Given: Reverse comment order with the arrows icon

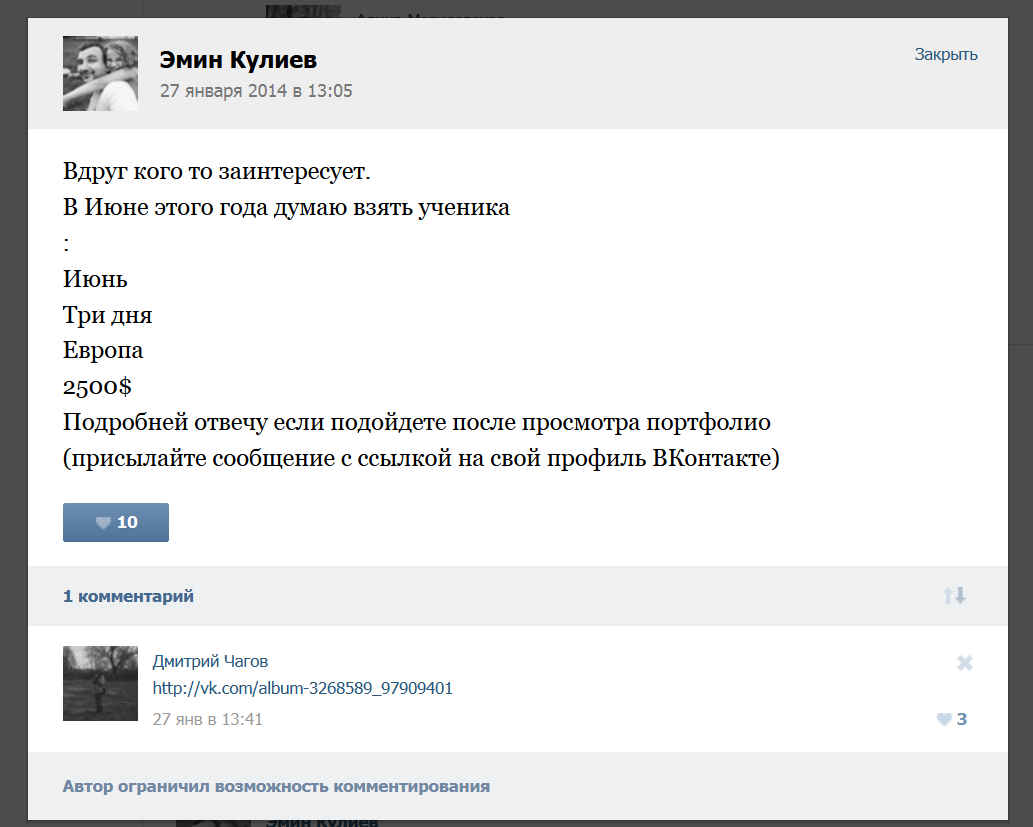Looking at the screenshot, I should [954, 596].
